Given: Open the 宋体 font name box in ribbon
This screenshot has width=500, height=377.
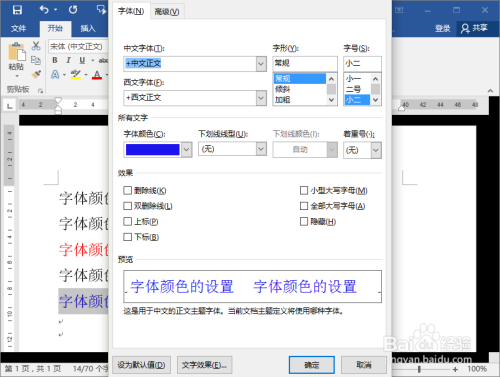Looking at the screenshot, I should pyautogui.click(x=78, y=46).
